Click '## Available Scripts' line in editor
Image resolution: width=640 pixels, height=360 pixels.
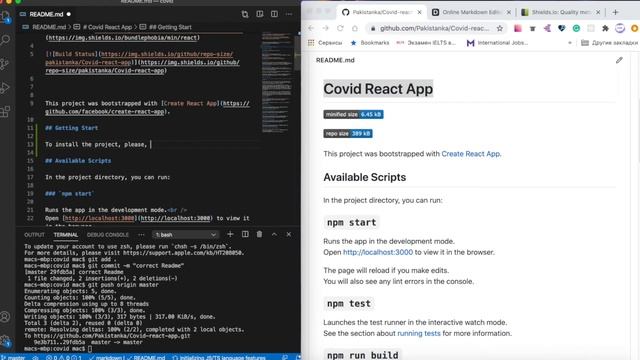[78, 161]
